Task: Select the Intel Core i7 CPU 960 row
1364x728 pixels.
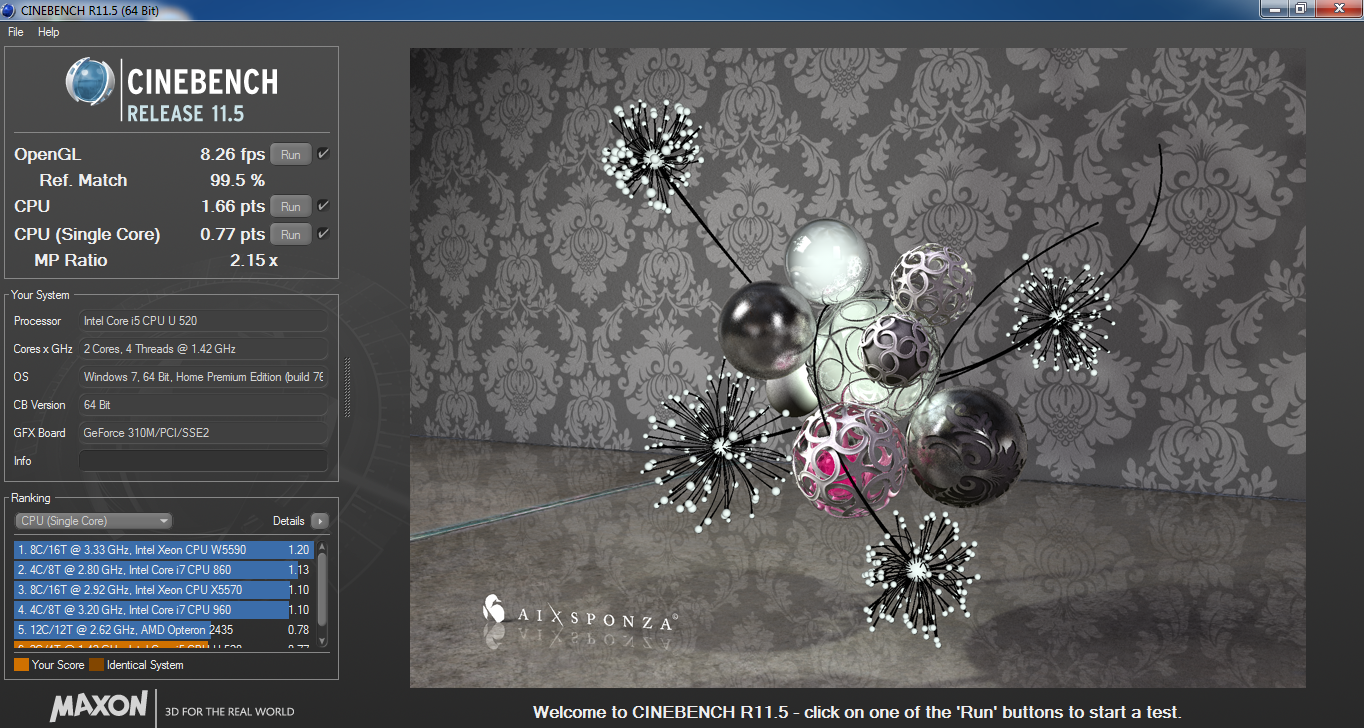Action: coord(164,610)
